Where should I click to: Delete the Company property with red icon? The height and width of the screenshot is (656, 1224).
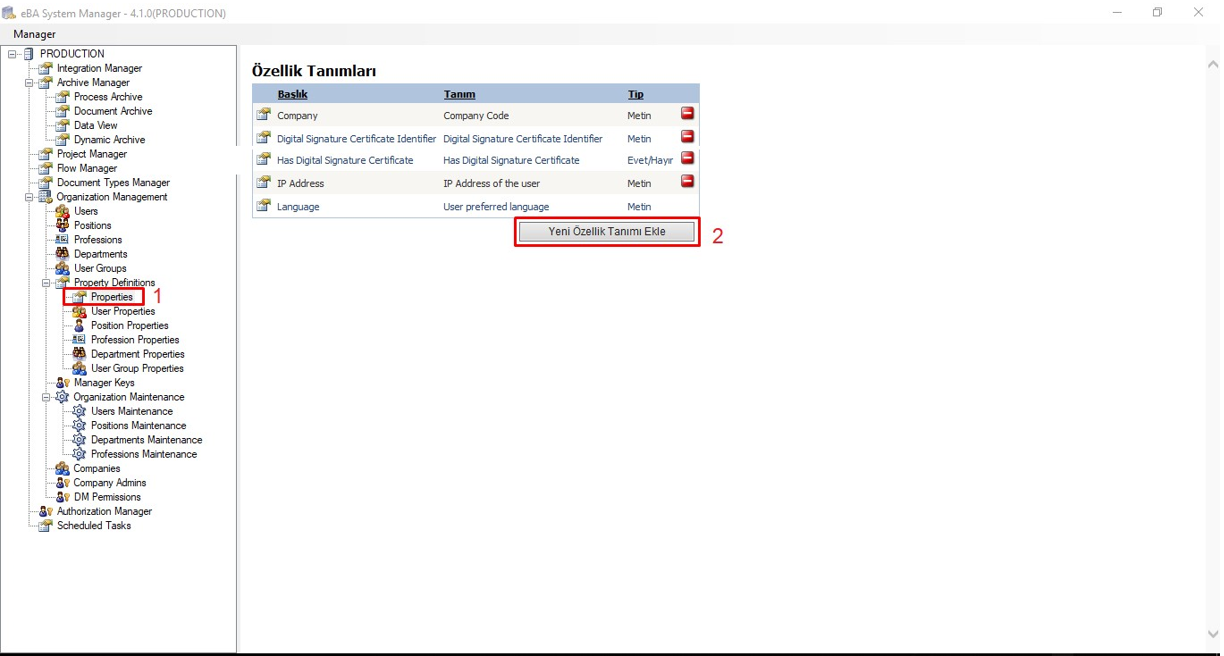[x=688, y=113]
